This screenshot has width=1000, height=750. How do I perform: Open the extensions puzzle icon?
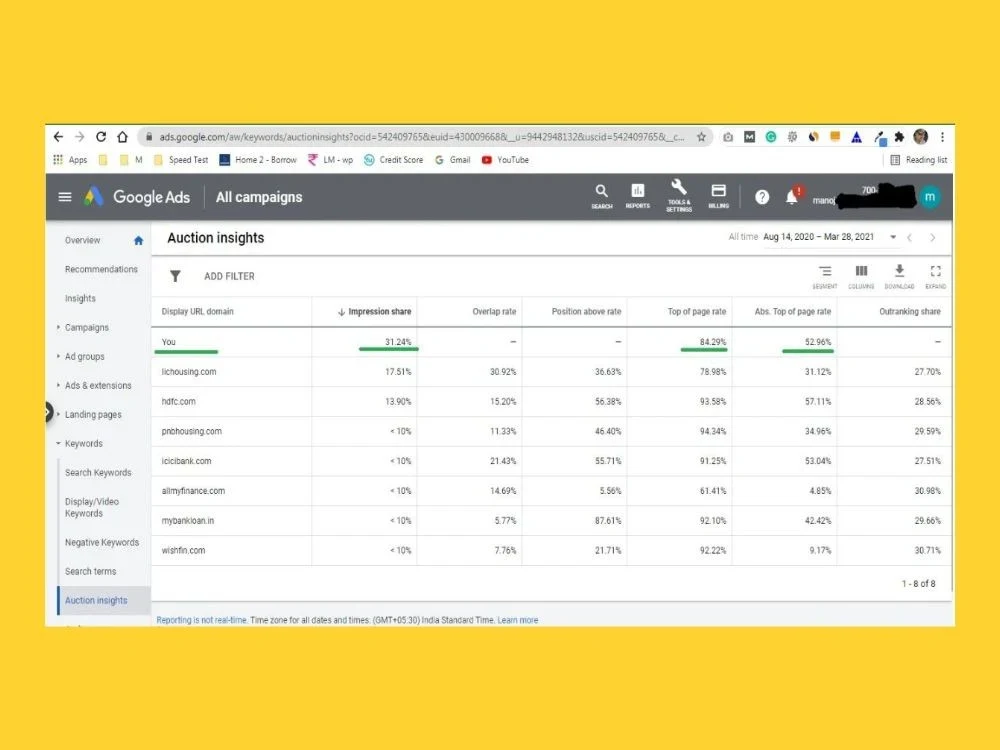(x=899, y=136)
